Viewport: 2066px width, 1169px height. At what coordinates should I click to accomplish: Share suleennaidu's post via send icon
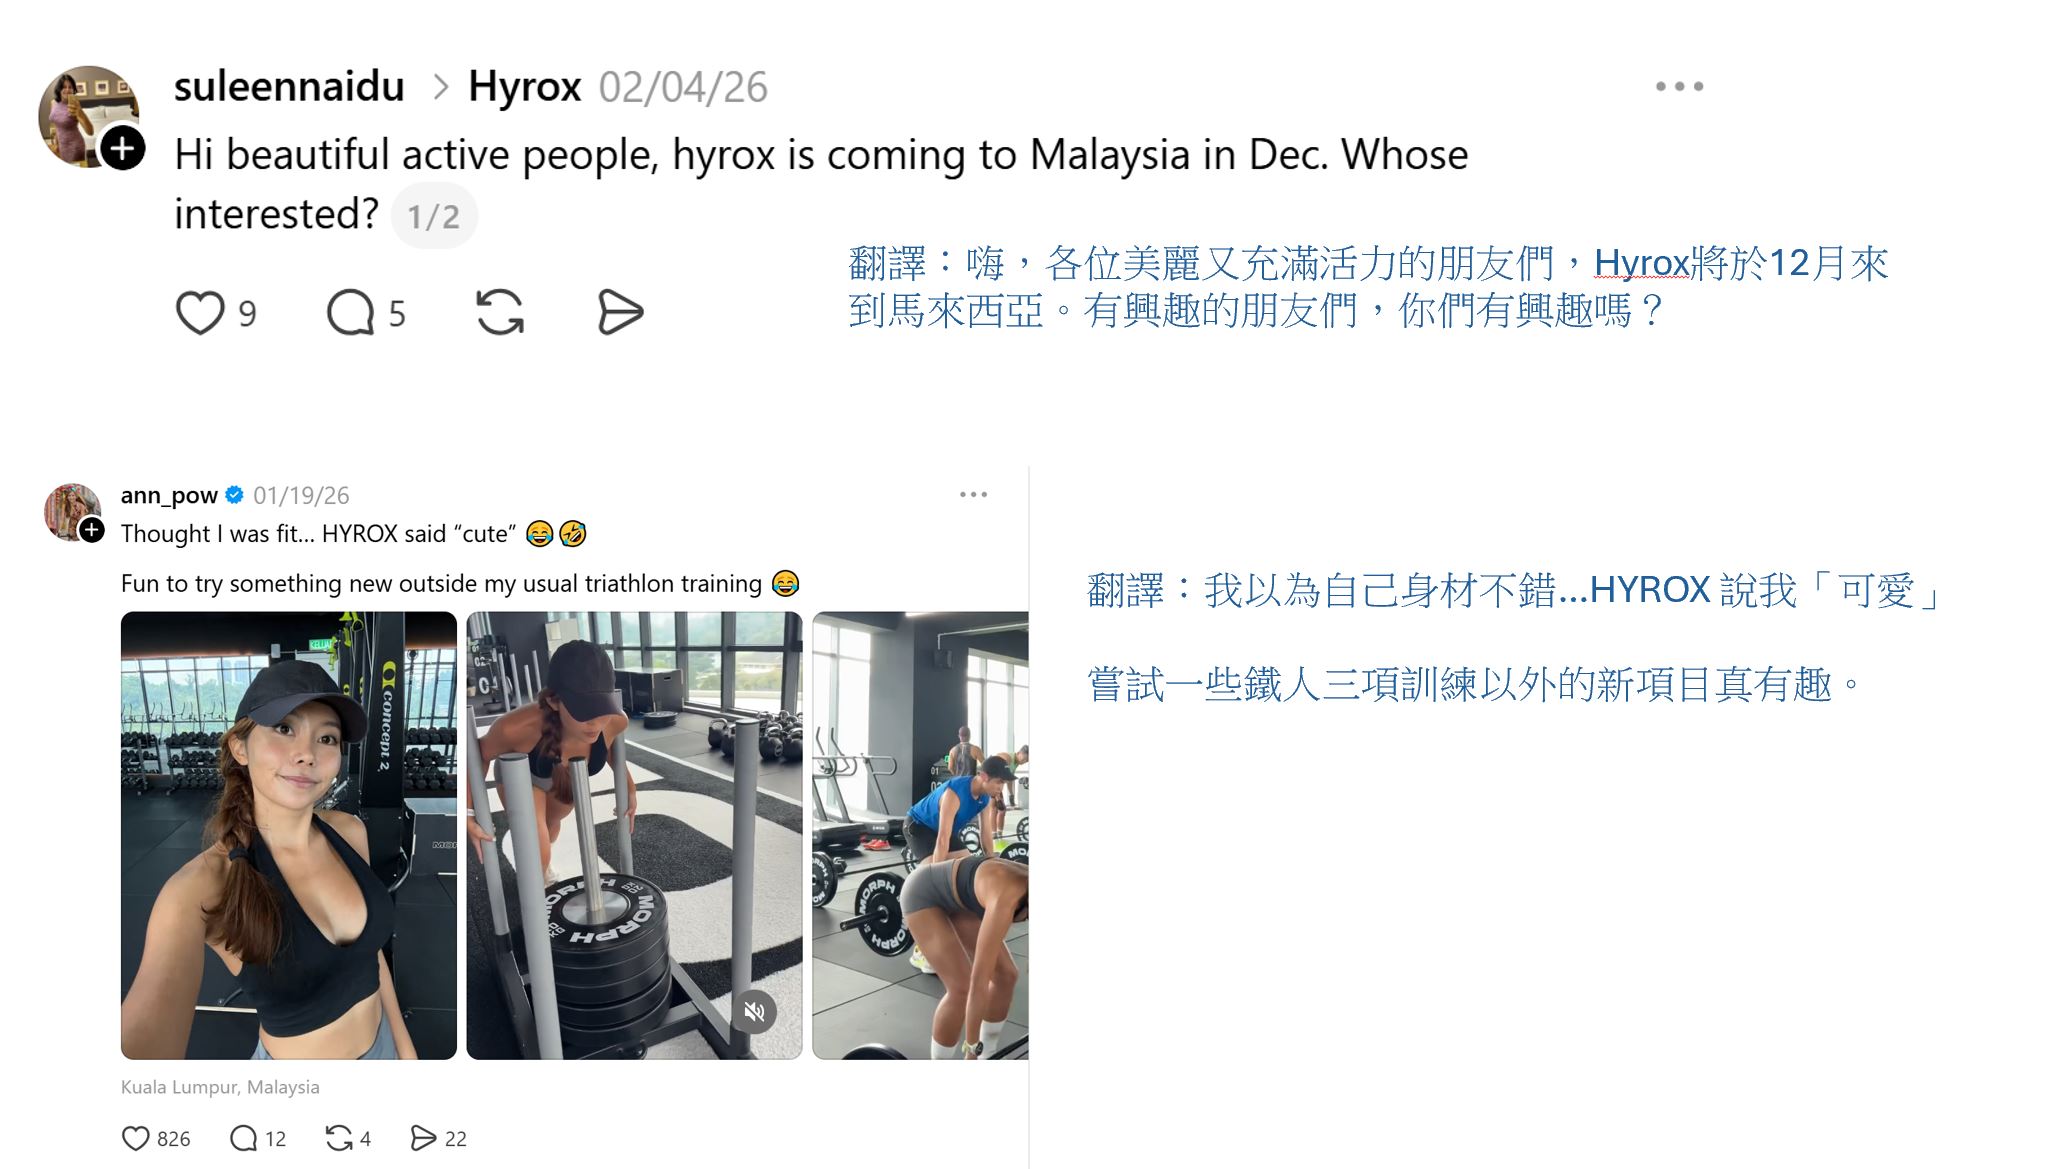[620, 313]
